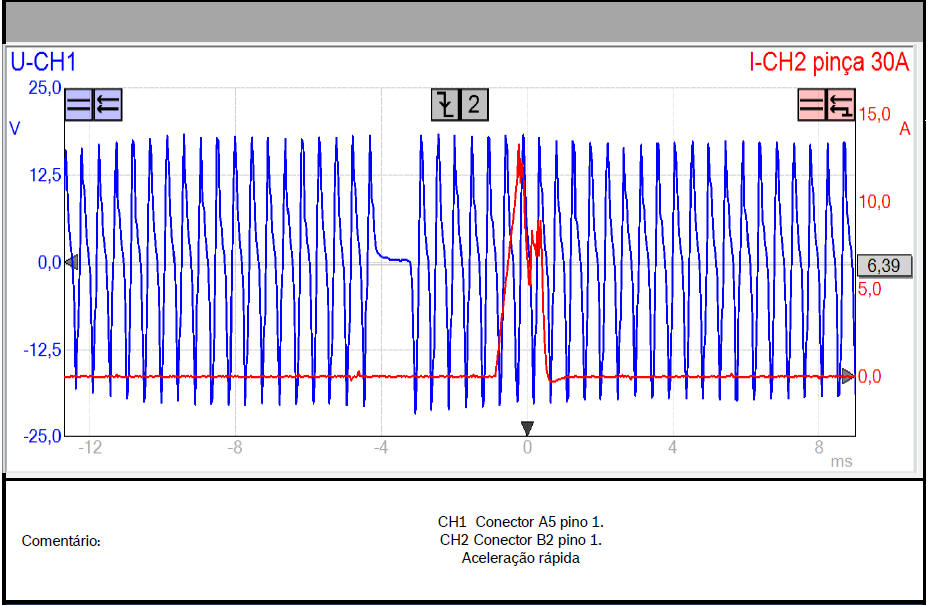The height and width of the screenshot is (605, 931).
Task: Click the blue CH1 coupling icon
Action: pyautogui.click(x=79, y=105)
